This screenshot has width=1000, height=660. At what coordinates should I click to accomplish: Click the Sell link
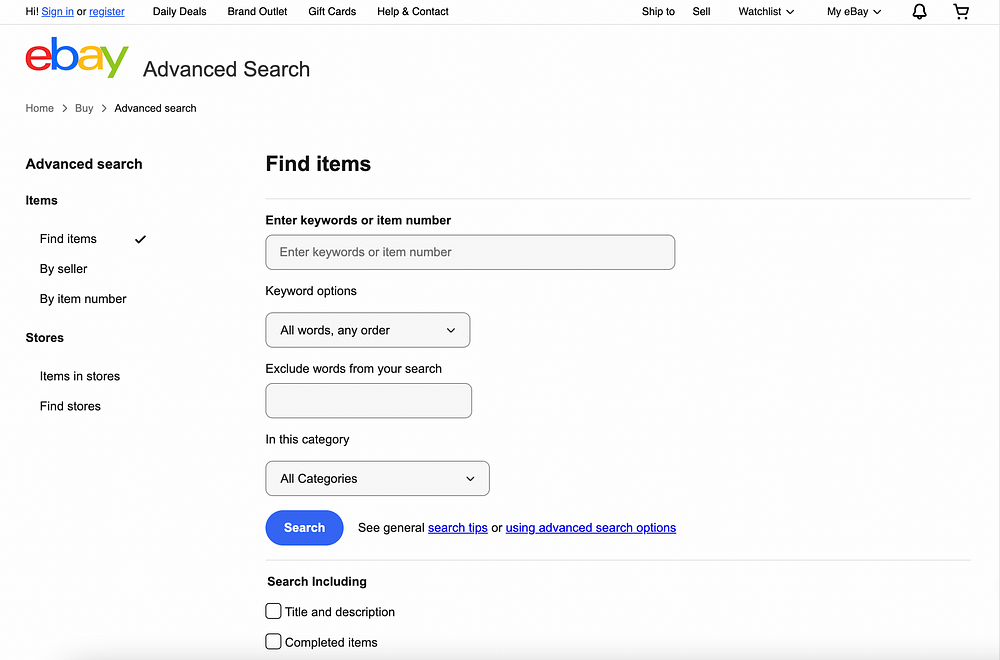(701, 11)
